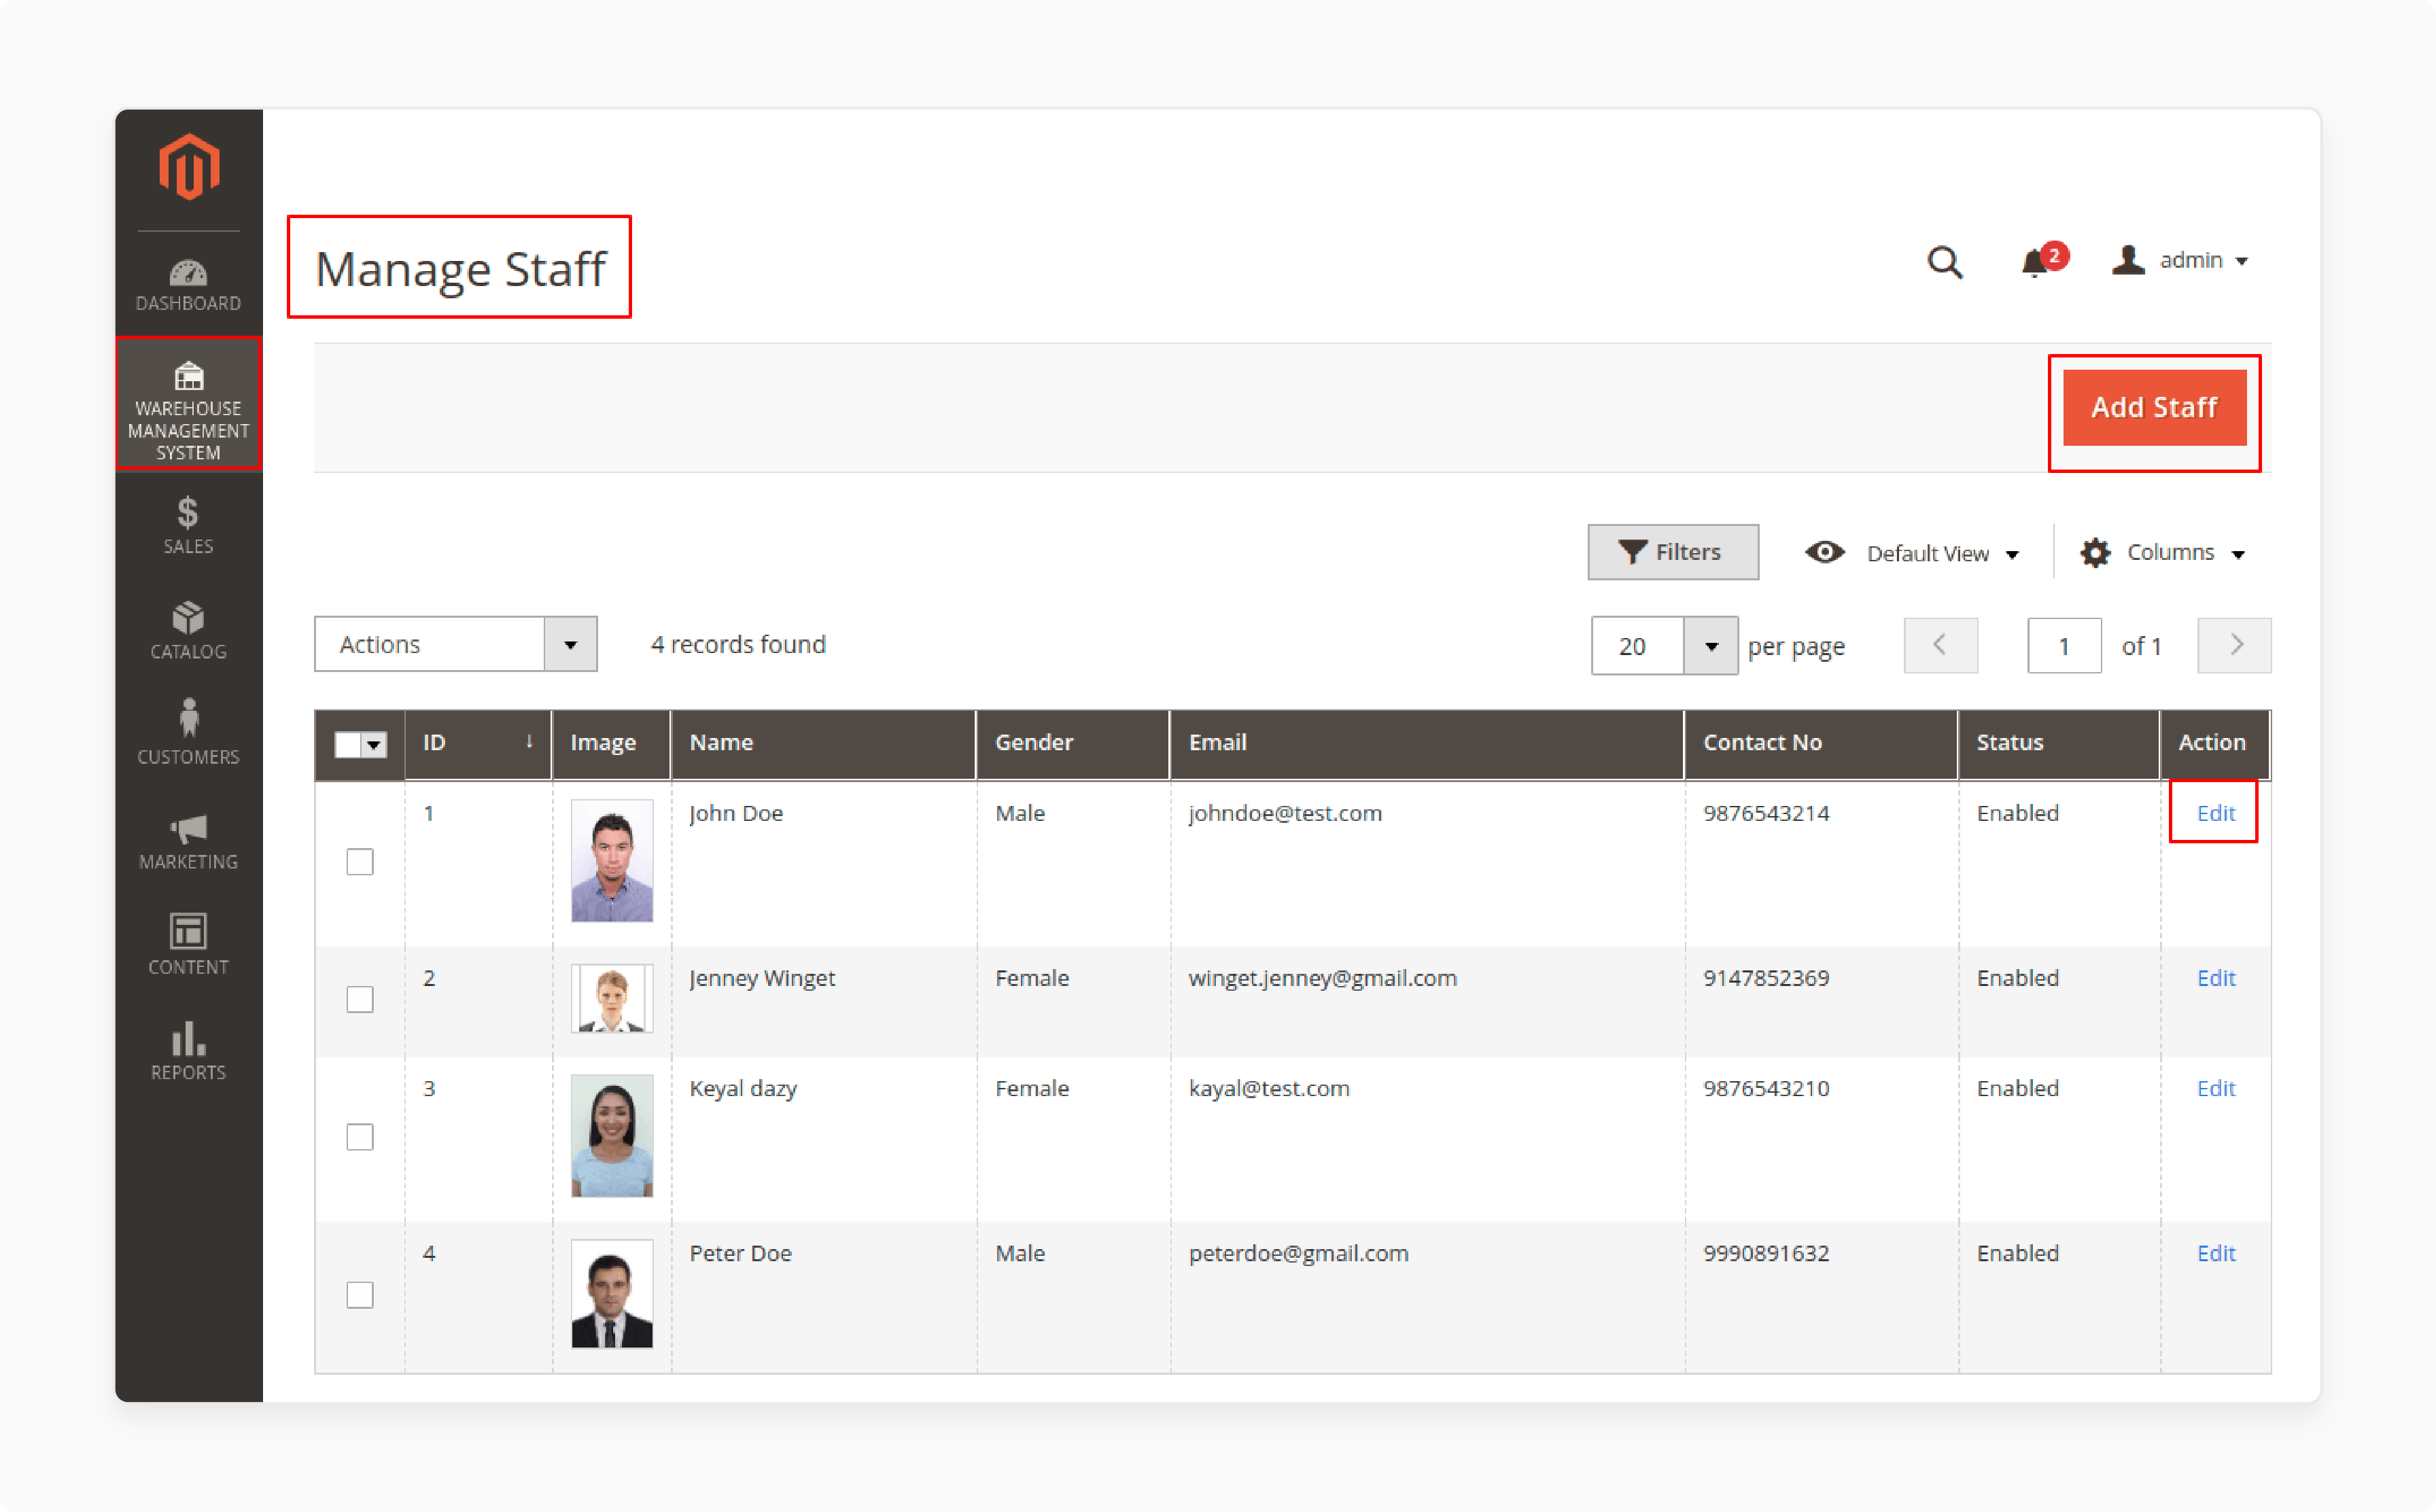Toggle the select-all header checkbox
The height and width of the screenshot is (1512, 2436).
pyautogui.click(x=347, y=745)
